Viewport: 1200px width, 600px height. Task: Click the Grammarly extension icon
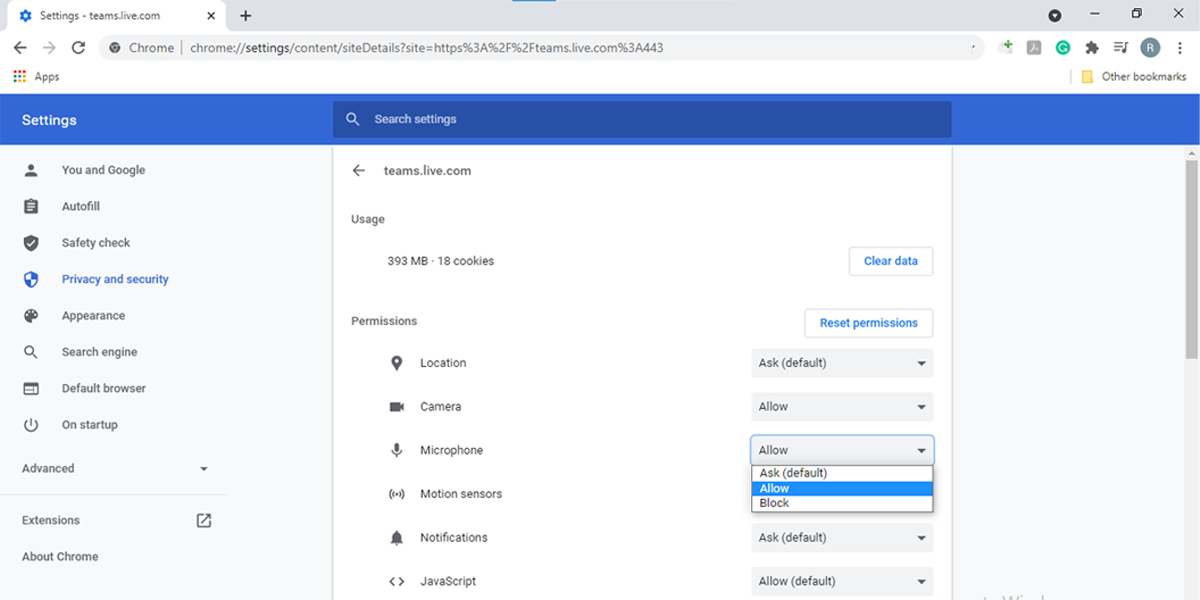click(x=1063, y=47)
